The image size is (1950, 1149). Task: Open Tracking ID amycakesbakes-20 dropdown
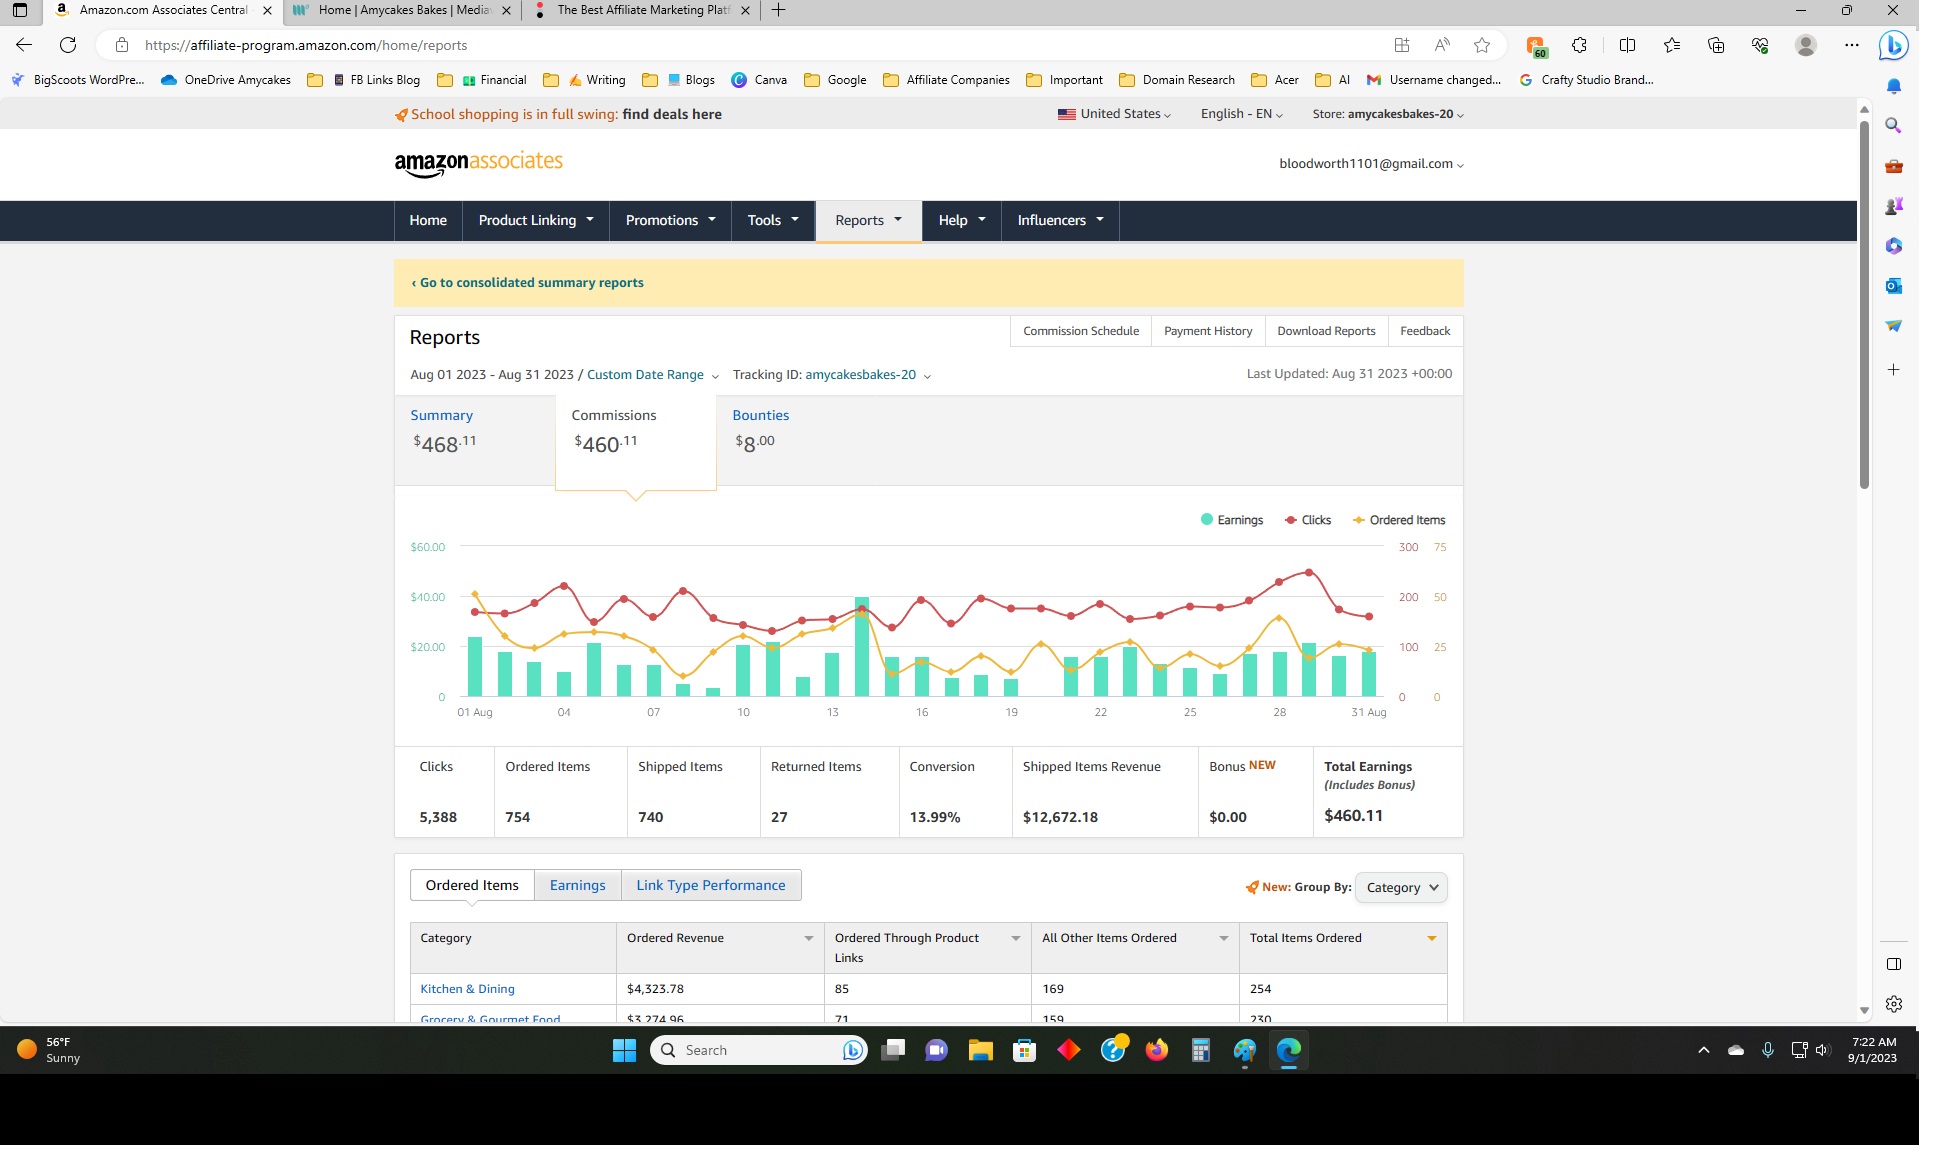point(868,375)
